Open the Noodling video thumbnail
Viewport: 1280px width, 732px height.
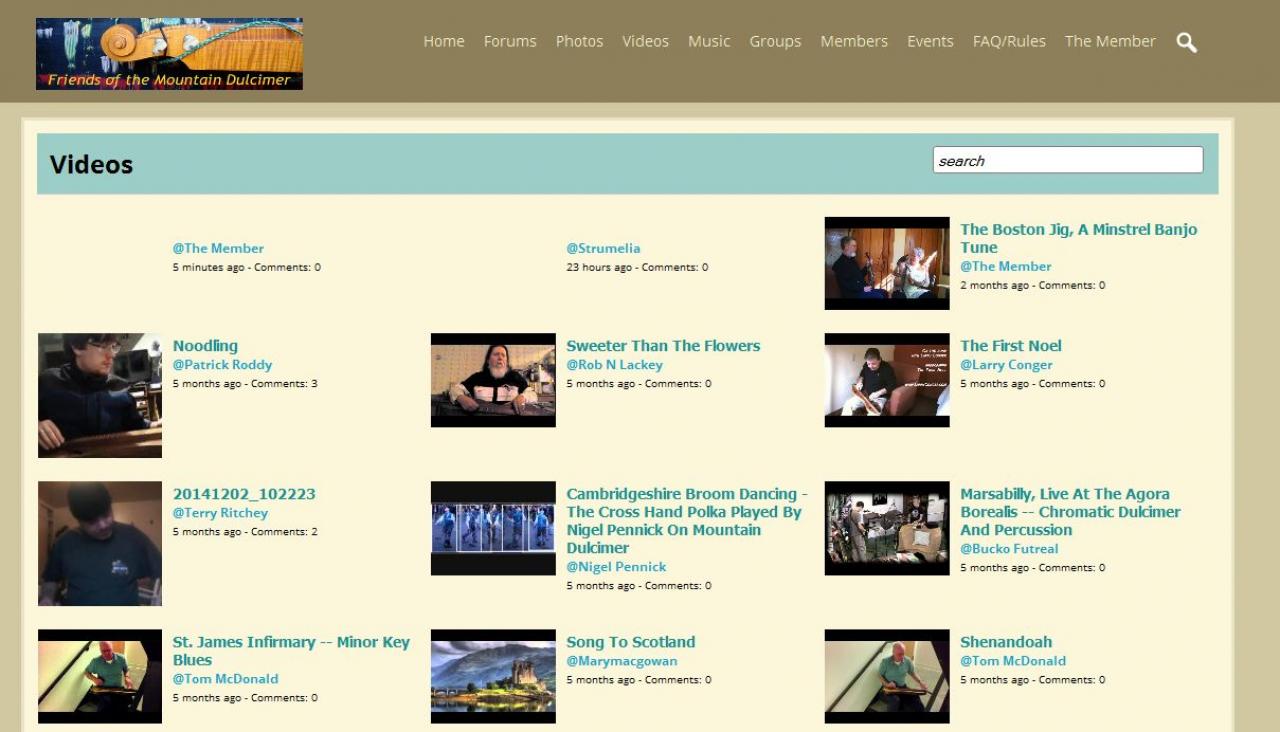pyautogui.click(x=100, y=395)
